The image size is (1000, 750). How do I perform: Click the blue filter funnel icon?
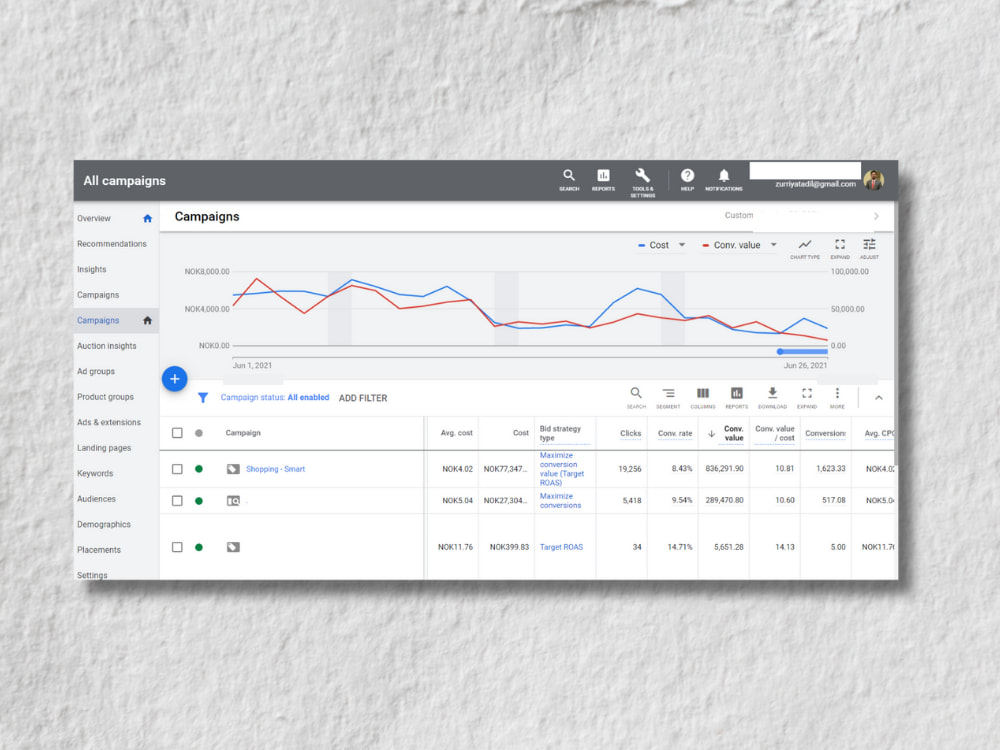tap(203, 397)
